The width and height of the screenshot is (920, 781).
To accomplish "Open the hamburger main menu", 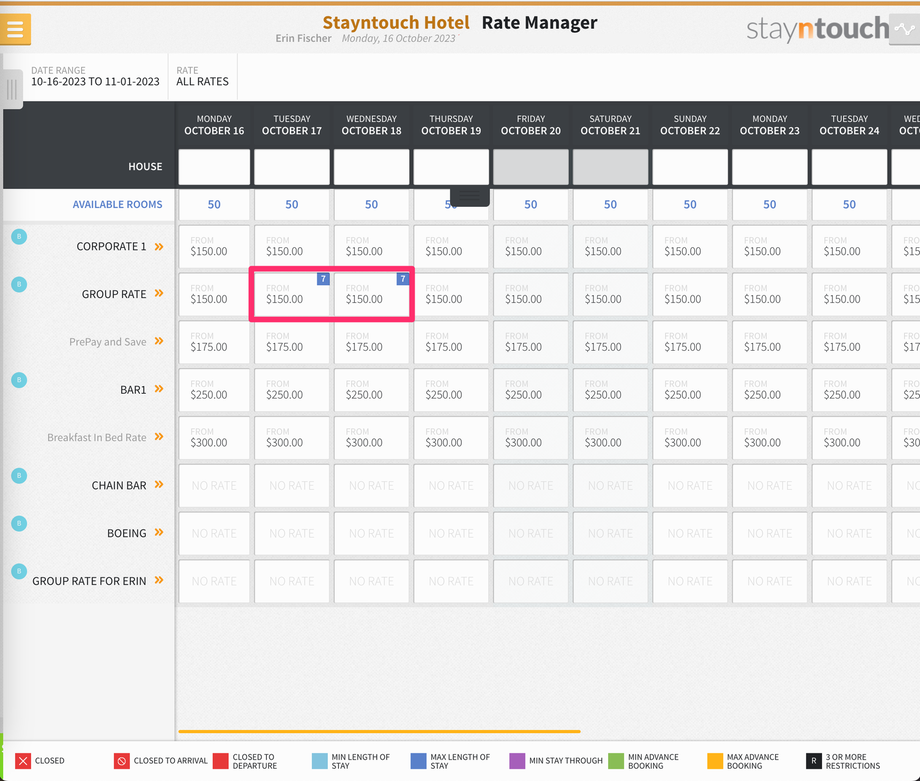I will pos(15,29).
